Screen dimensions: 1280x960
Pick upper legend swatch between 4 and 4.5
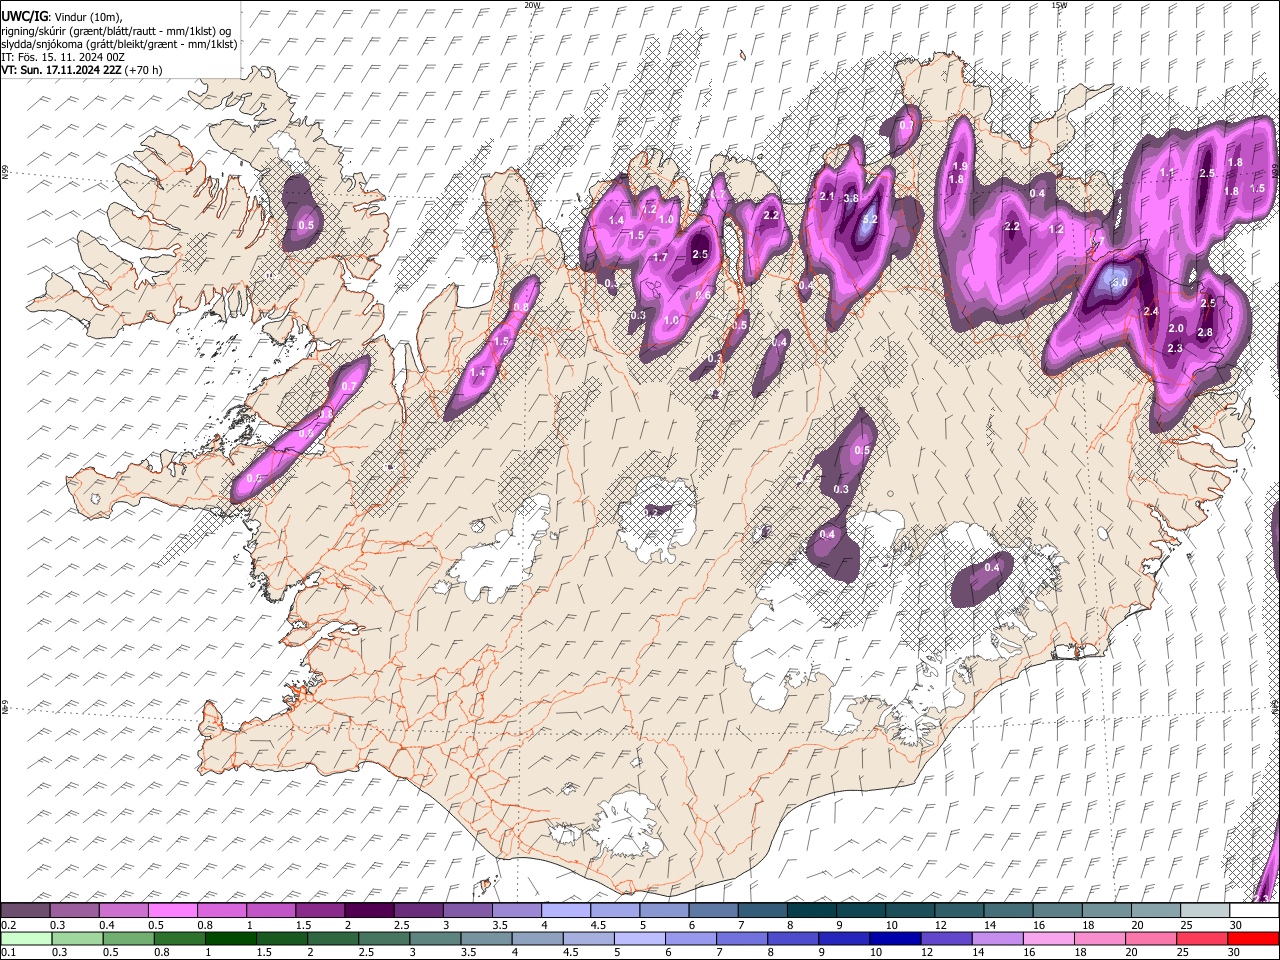(x=566, y=910)
